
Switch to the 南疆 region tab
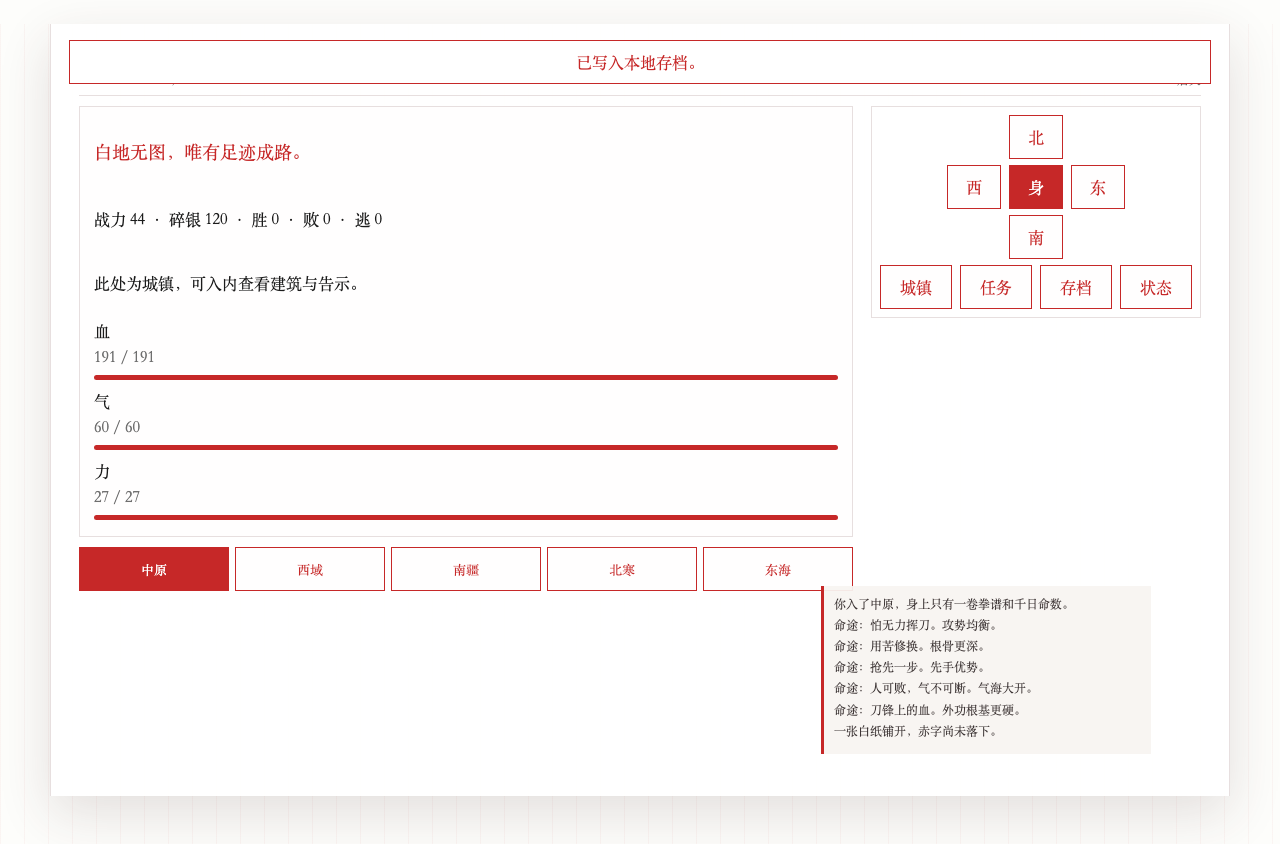point(465,569)
